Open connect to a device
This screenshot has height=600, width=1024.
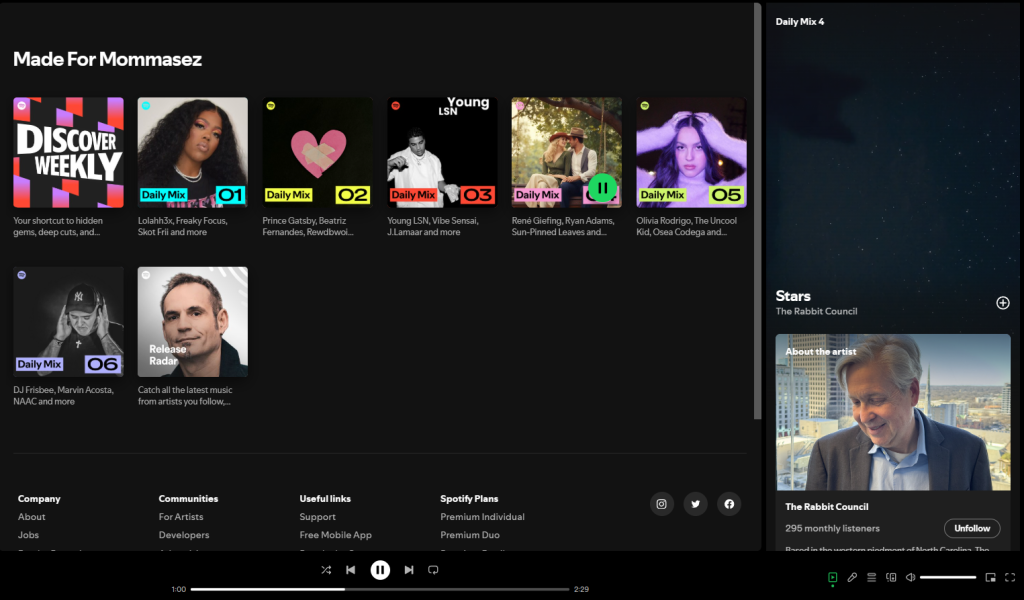pyautogui.click(x=891, y=577)
